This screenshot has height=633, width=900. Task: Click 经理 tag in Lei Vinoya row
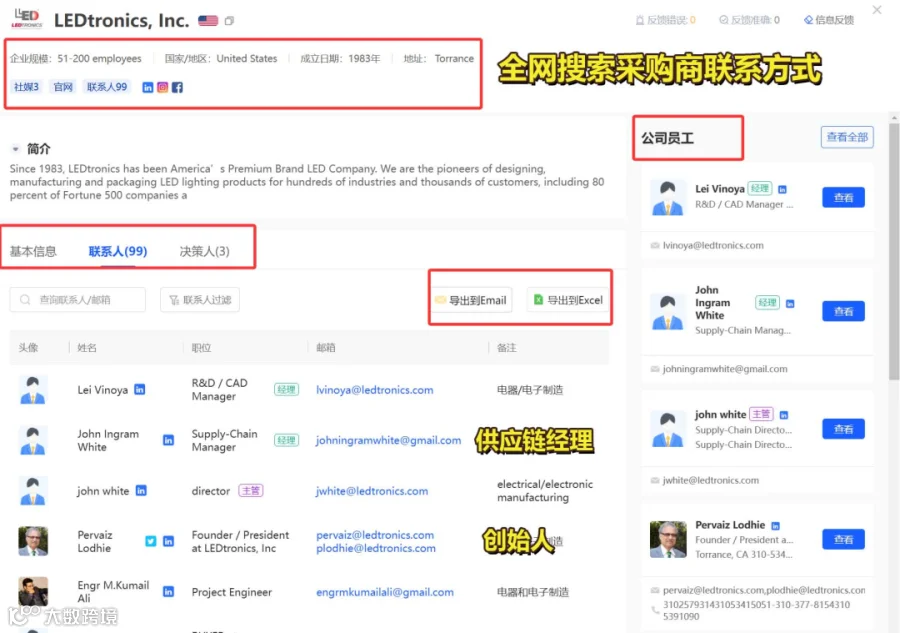tap(286, 390)
